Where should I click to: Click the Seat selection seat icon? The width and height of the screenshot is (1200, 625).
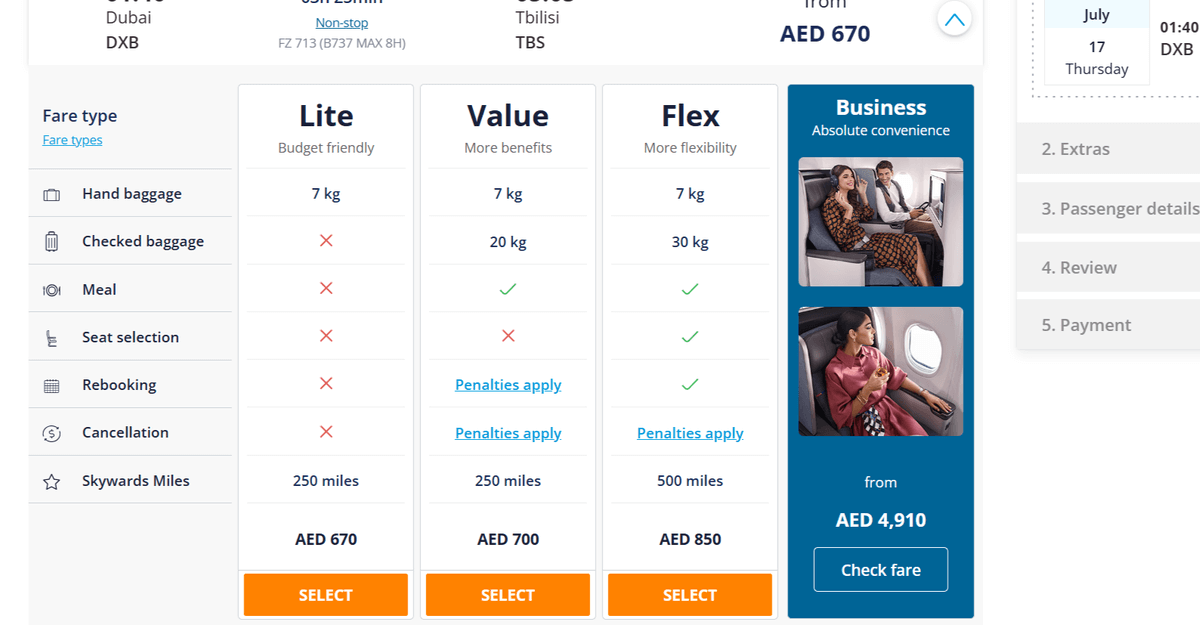click(52, 339)
